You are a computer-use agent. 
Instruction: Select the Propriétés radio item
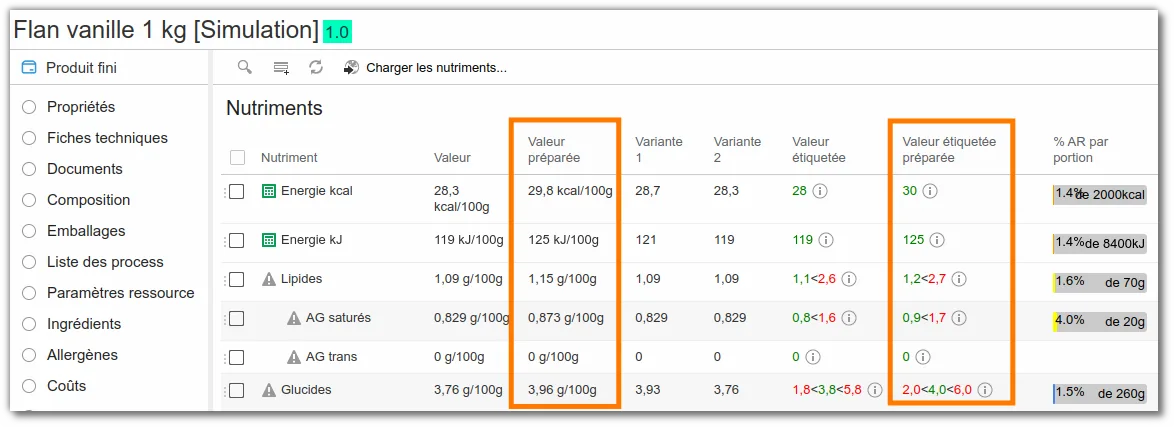click(29, 107)
